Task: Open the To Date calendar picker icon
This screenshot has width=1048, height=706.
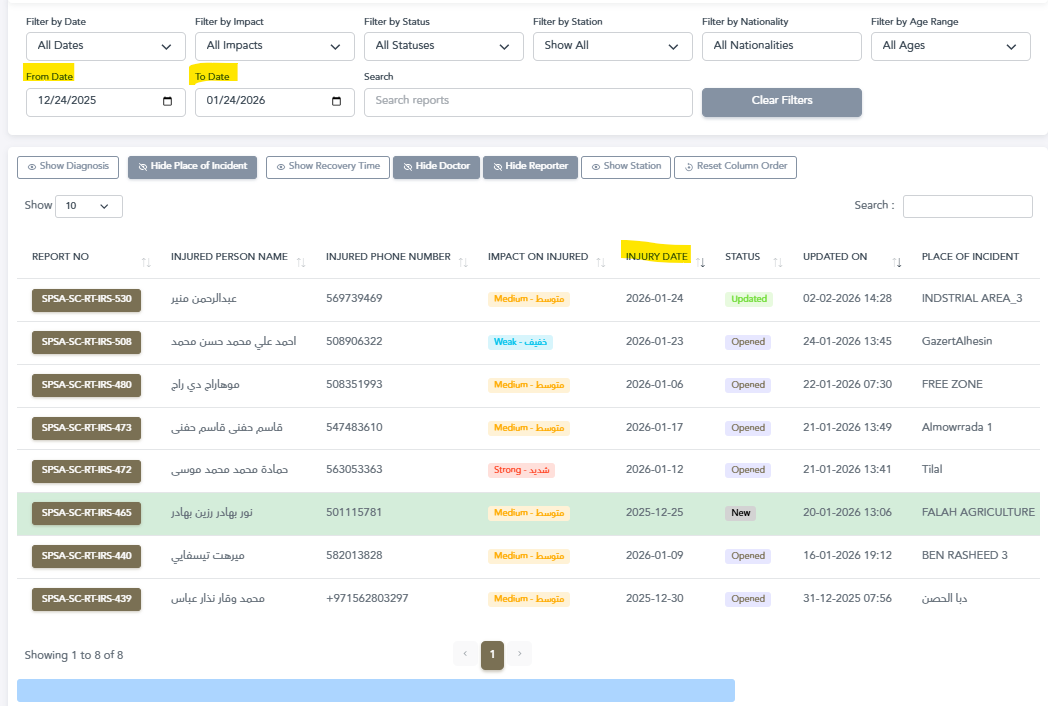Action: 336,101
